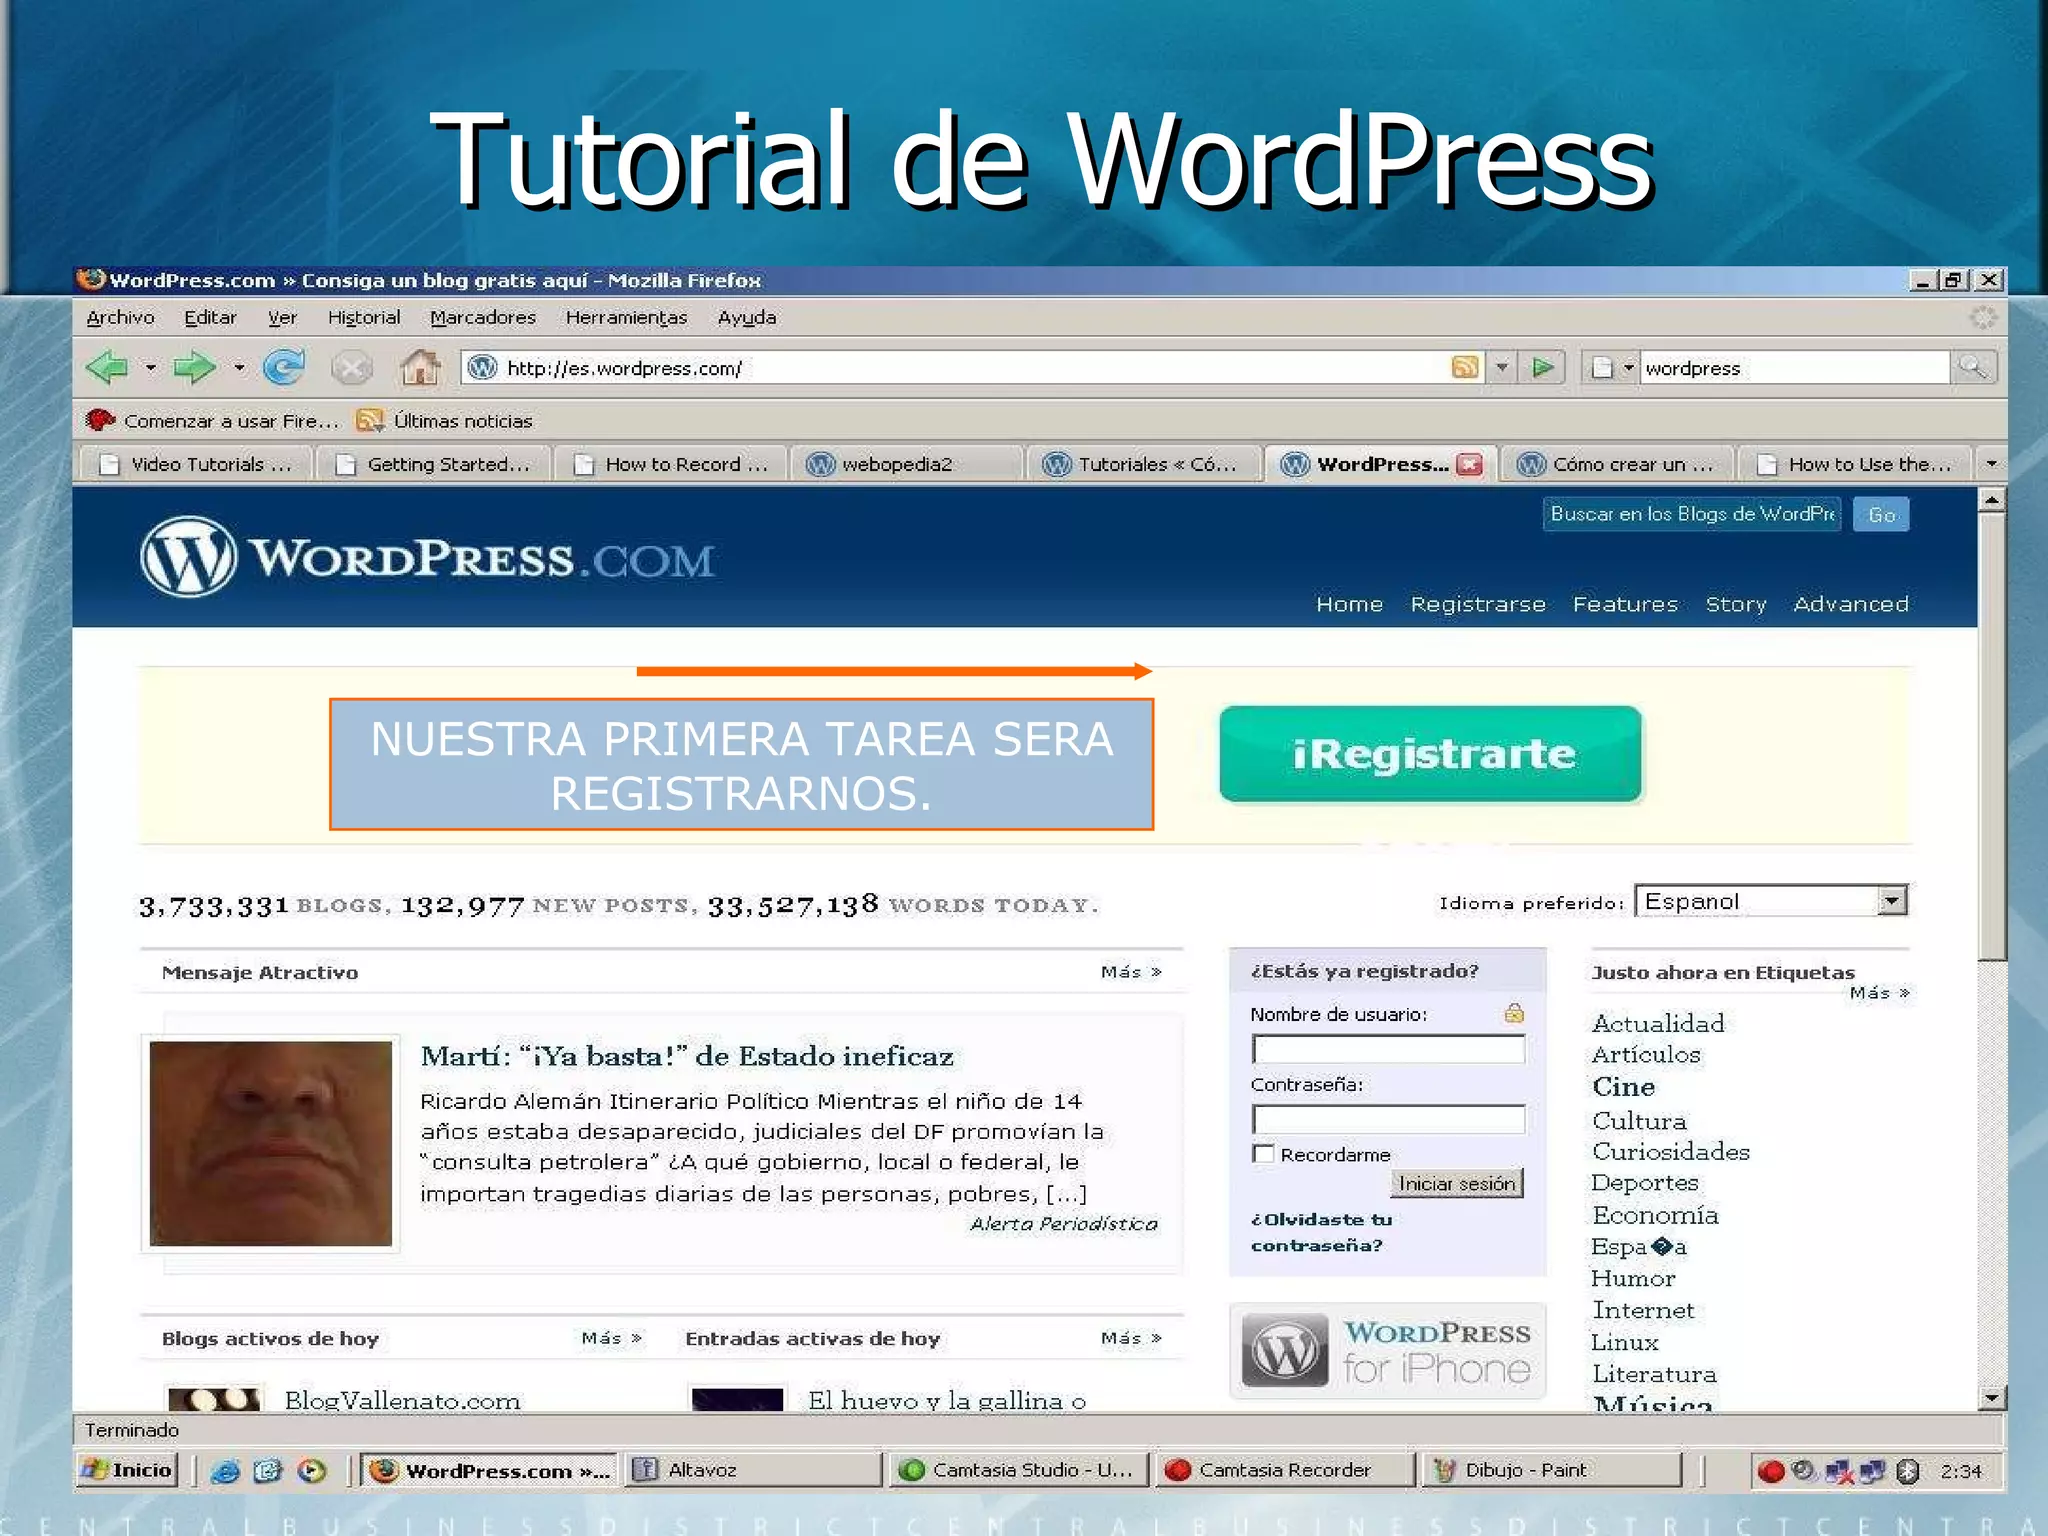Click the green Go arrow beside address bar
Viewport: 2048px width, 1536px height.
pyautogui.click(x=1542, y=368)
